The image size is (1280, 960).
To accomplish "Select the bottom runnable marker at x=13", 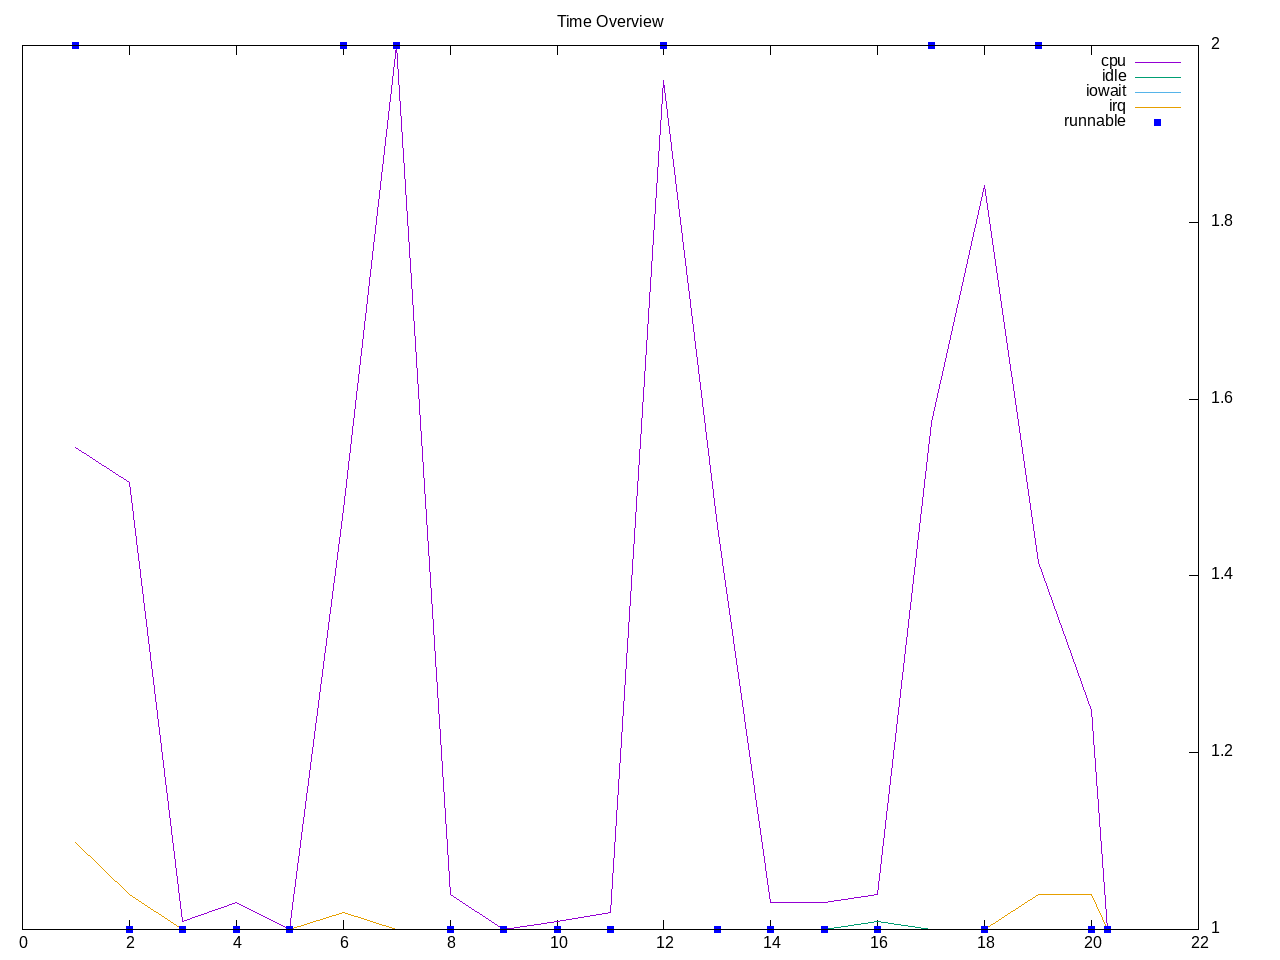I will [x=717, y=929].
